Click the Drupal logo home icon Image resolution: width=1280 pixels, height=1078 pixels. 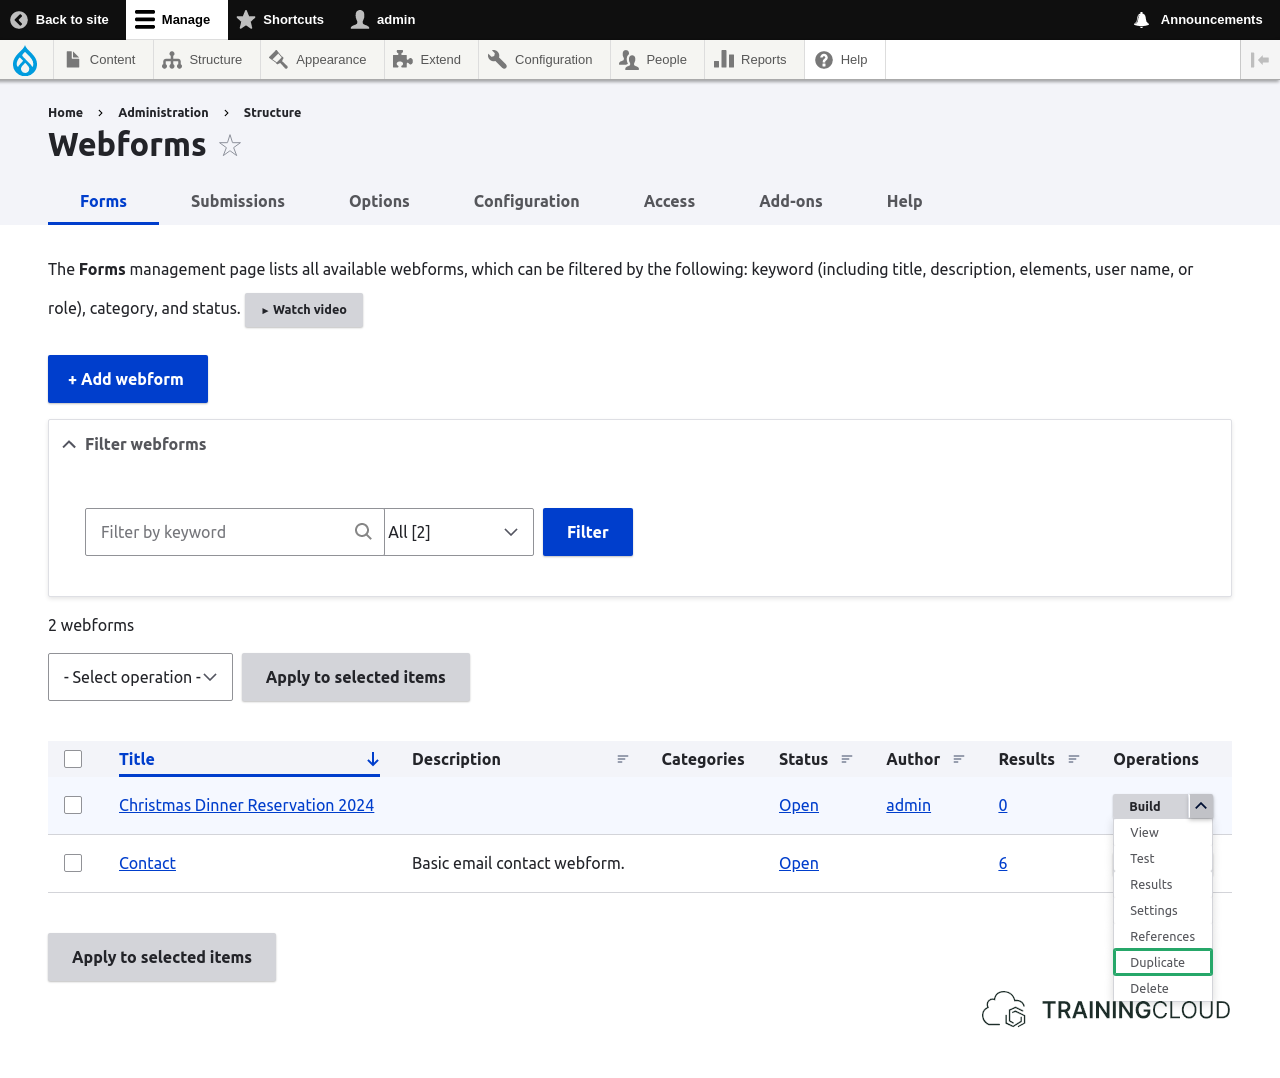click(x=25, y=60)
